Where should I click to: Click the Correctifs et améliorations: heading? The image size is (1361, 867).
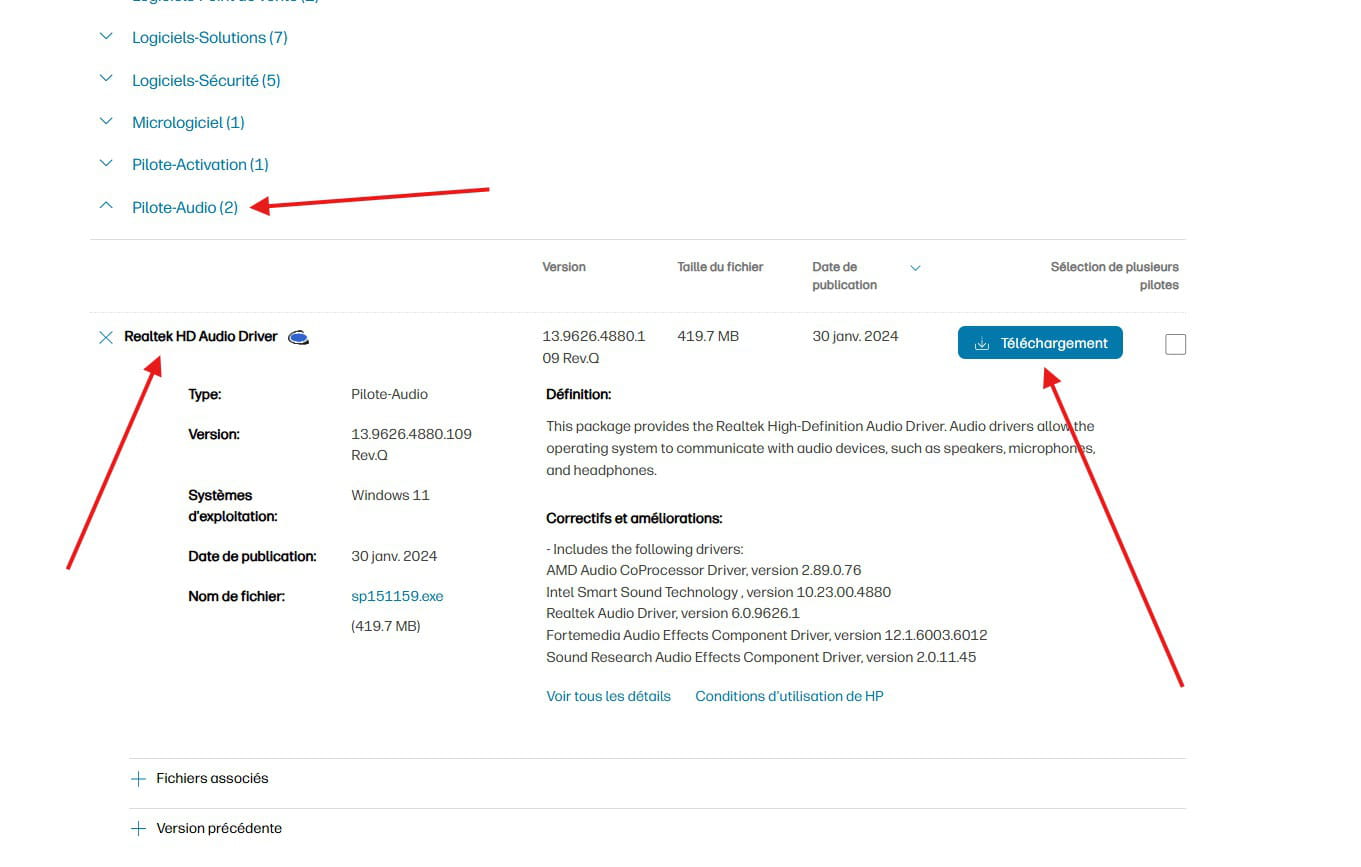[x=634, y=518]
